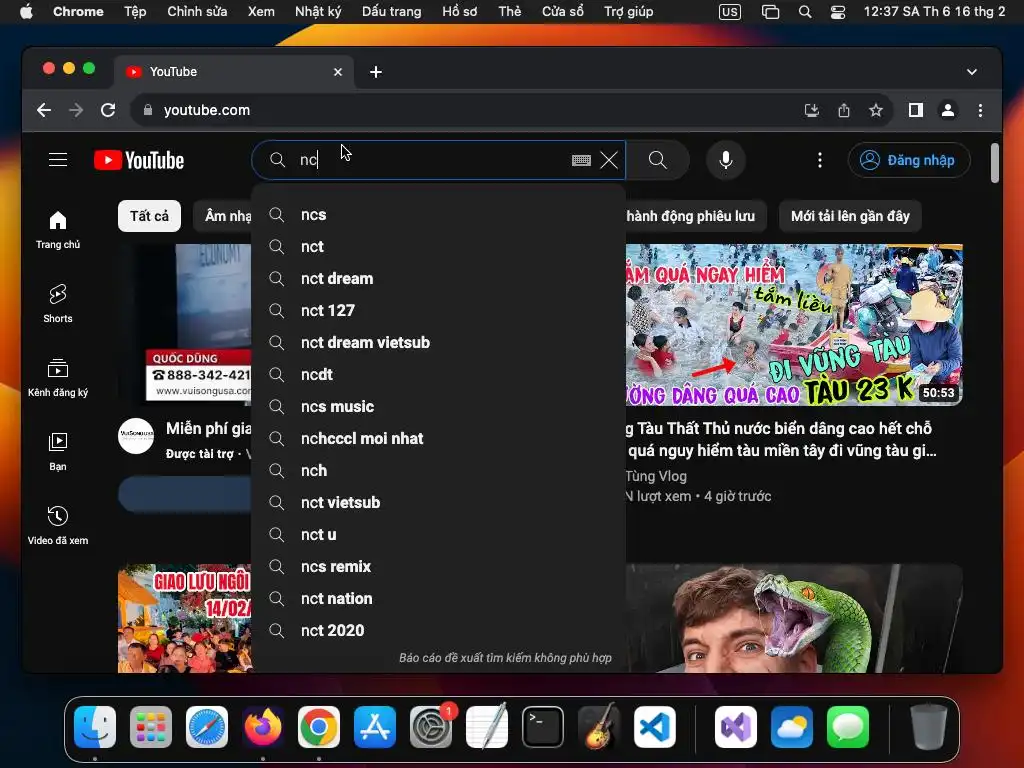This screenshot has width=1024, height=768.
Task: Toggle the Chrome side panel
Action: [x=916, y=110]
